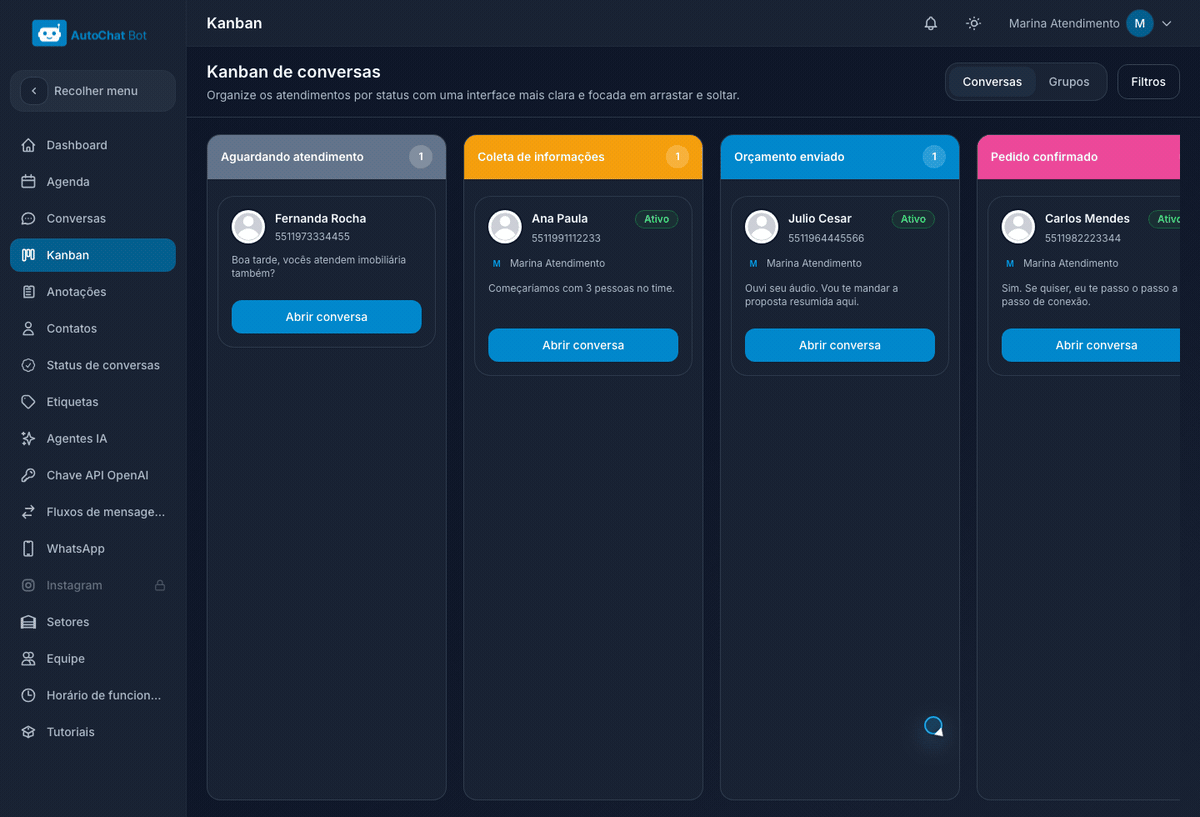Click the AutoChat Bot robot logo

49,34
